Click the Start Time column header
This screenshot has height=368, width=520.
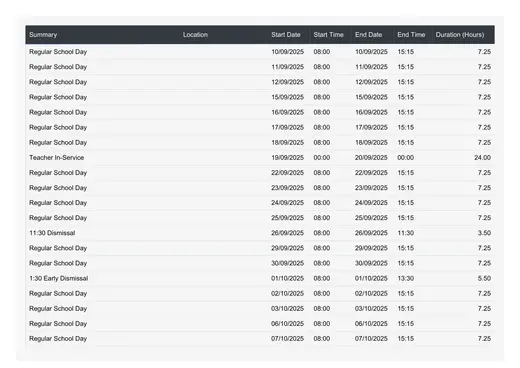point(328,35)
